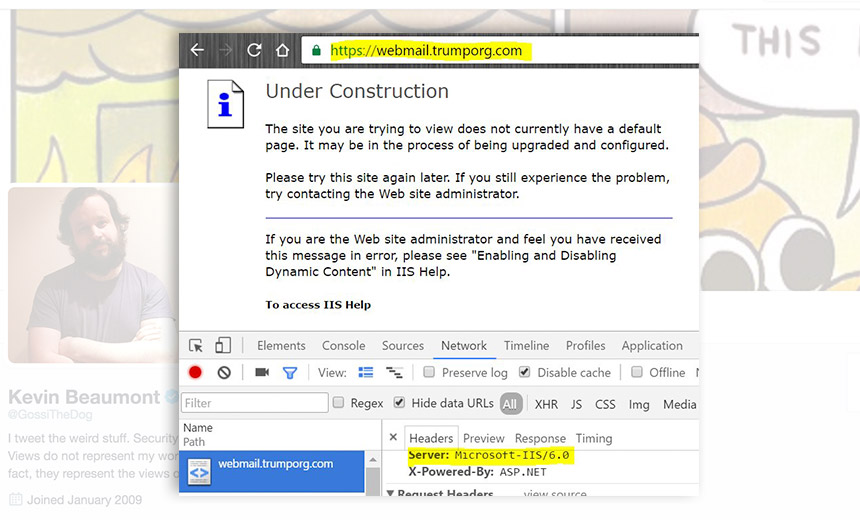This screenshot has width=860, height=520.
Task: Filter requests by JS
Action: point(576,404)
